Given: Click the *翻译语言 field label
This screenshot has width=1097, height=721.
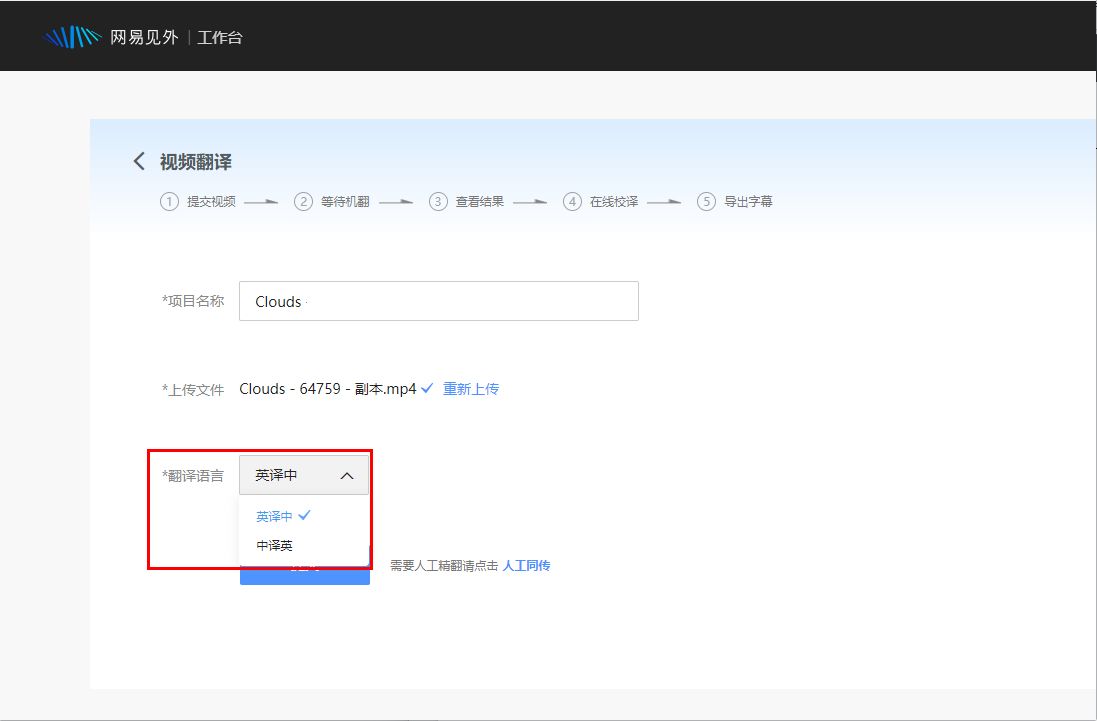Looking at the screenshot, I should tap(193, 476).
